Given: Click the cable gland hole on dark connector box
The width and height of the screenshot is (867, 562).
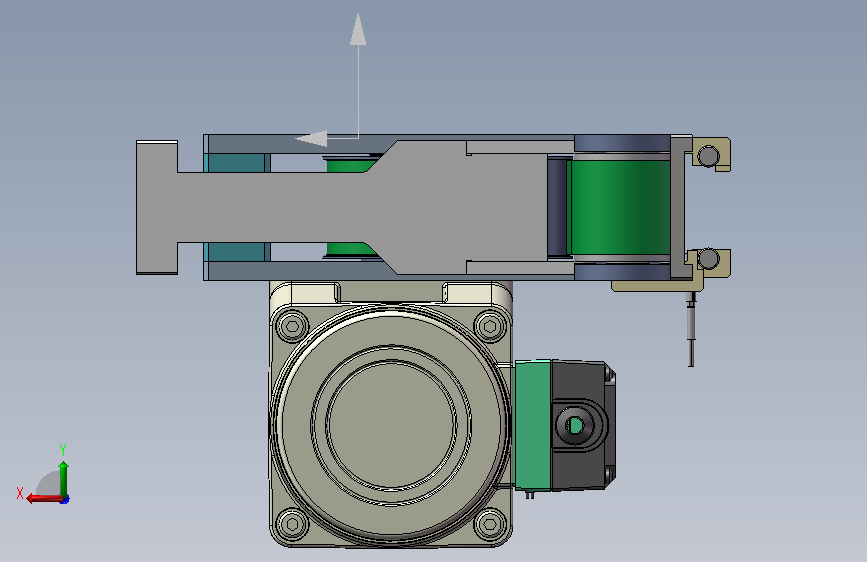Looking at the screenshot, I should coord(575,425).
